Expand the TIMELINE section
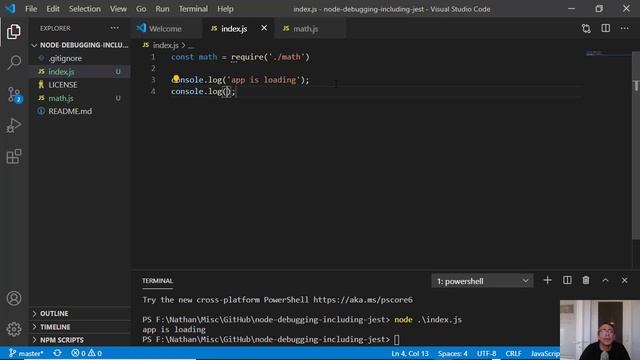The height and width of the screenshot is (360, 640). 80,327
